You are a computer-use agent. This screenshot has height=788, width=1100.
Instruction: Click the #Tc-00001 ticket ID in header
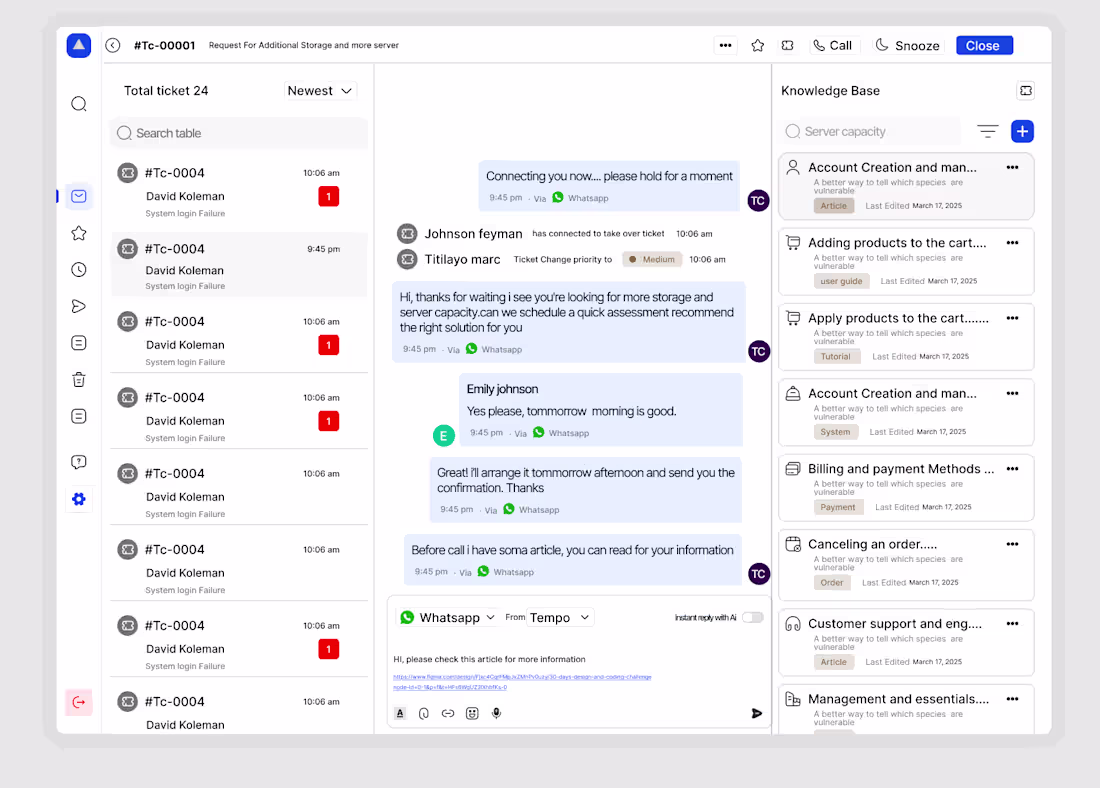[164, 46]
